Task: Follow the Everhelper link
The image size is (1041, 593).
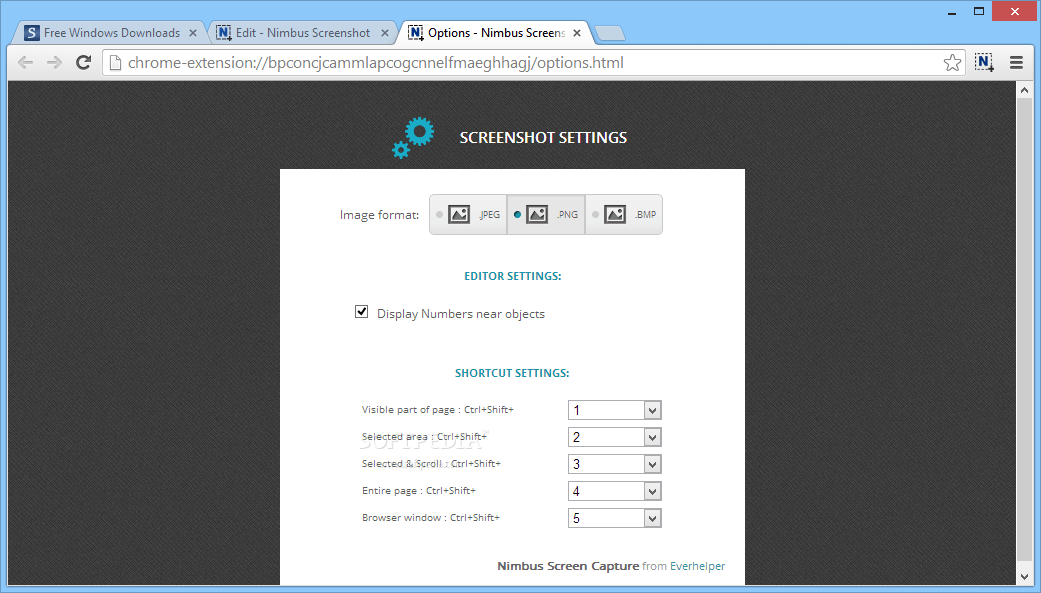Action: coord(697,566)
